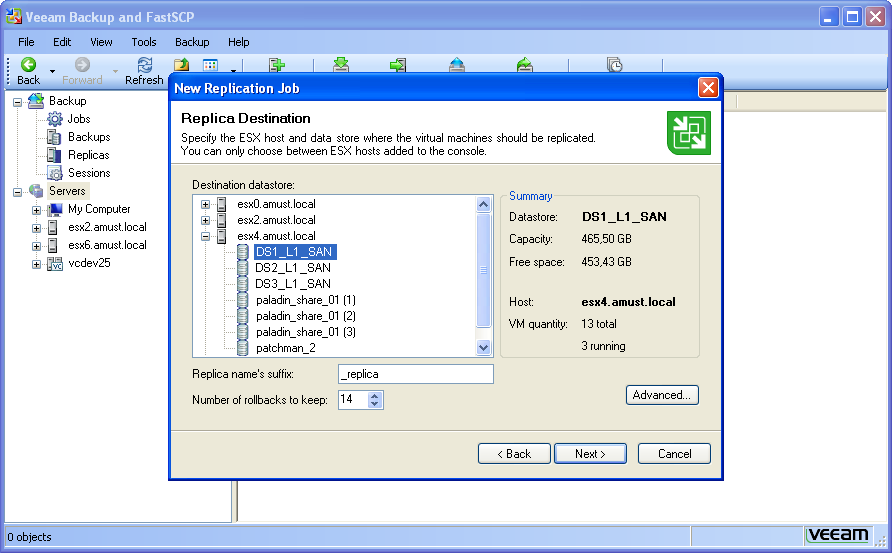Click the vcdev25 vCenter icon
Screen dimensions: 892x553
[55, 263]
